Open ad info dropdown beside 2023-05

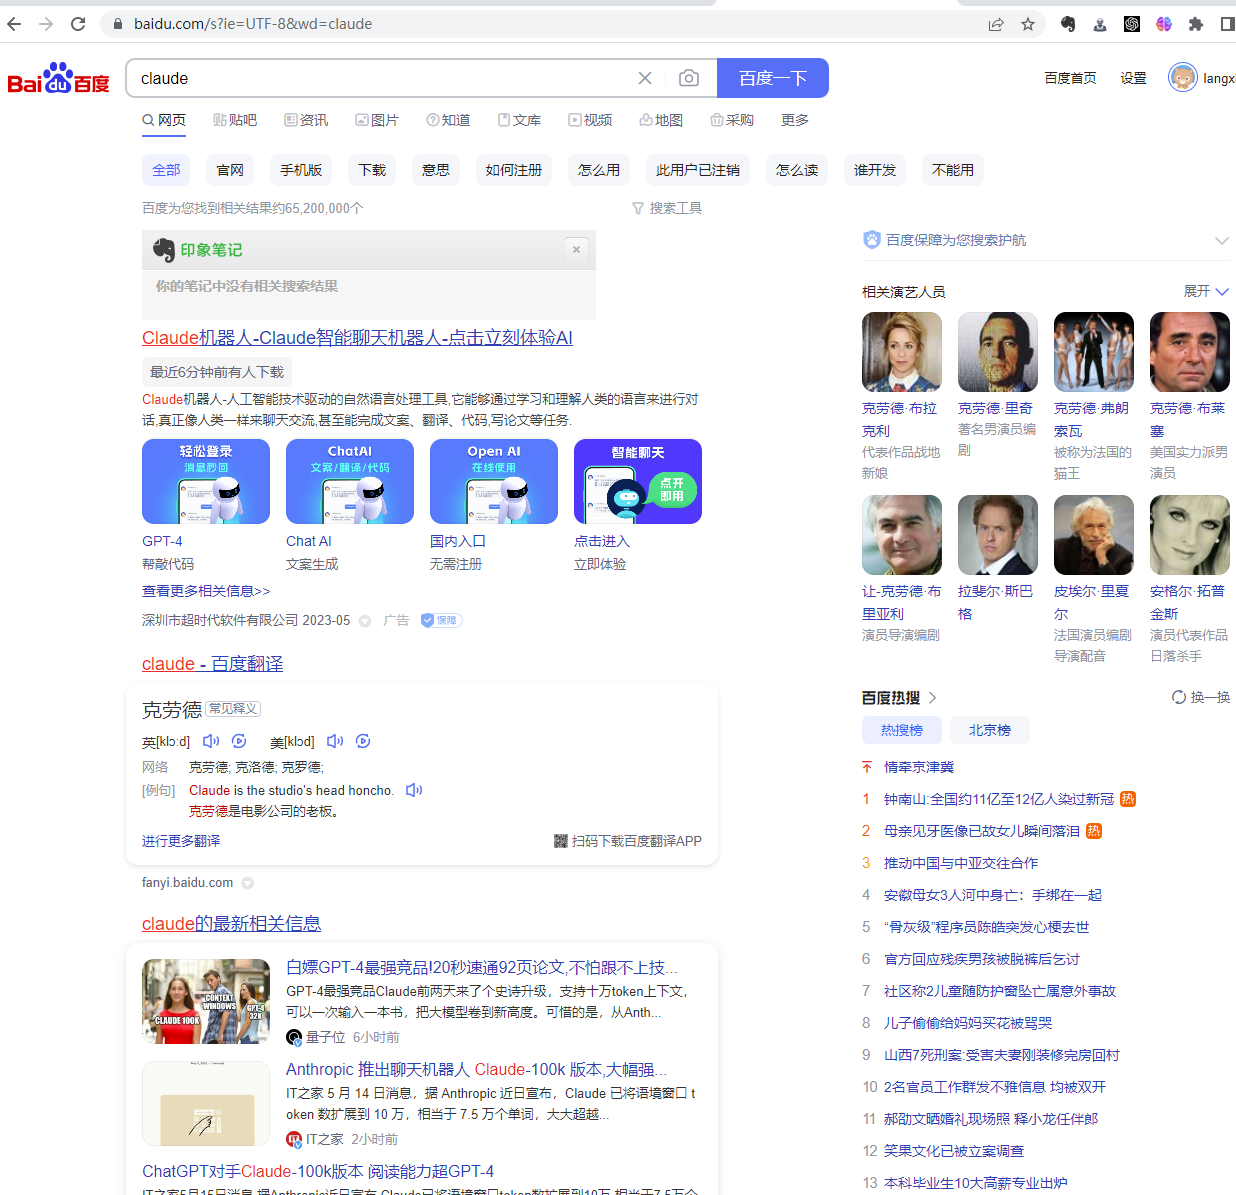click(x=365, y=621)
